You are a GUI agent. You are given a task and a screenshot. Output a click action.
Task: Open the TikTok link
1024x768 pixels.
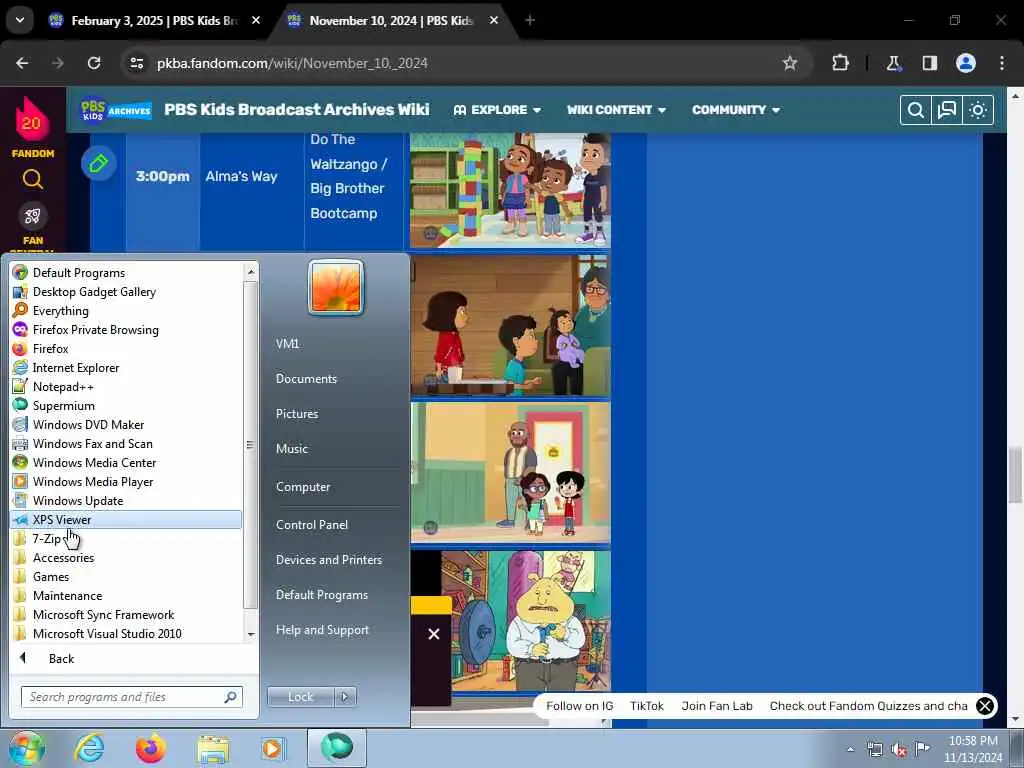pos(647,706)
